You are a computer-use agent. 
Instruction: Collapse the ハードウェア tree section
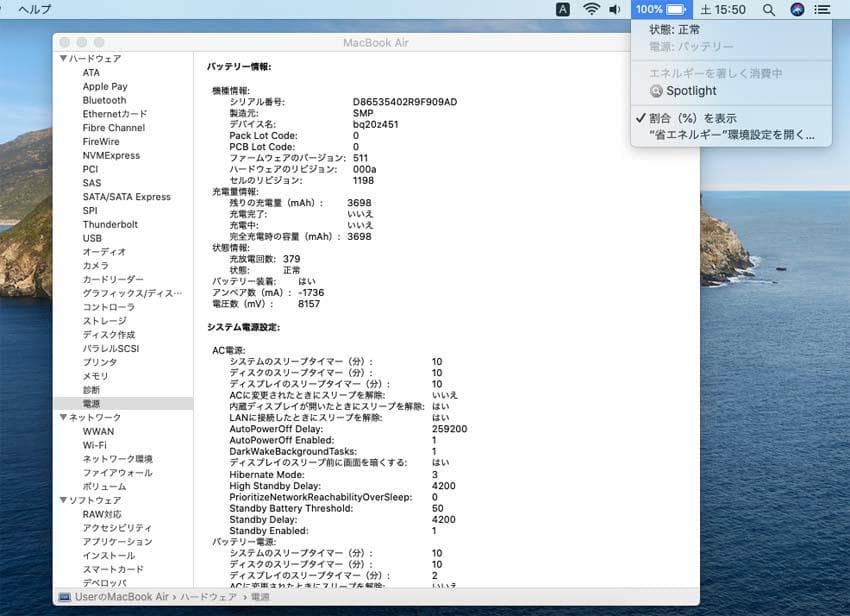tap(63, 58)
